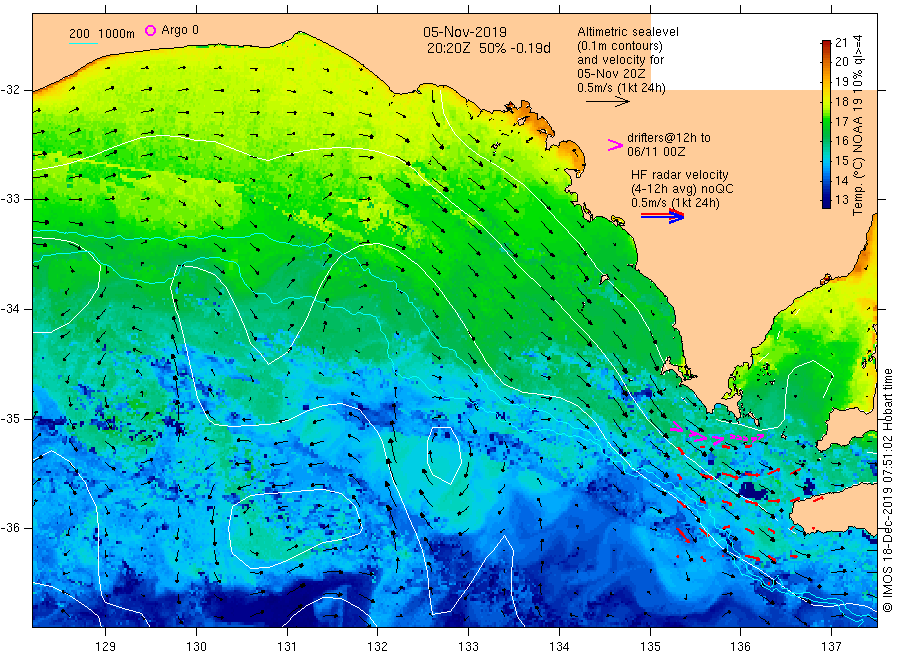Click longitude label 137 on bottom axis
Viewport: 900px width, 660px height.
pos(831,647)
